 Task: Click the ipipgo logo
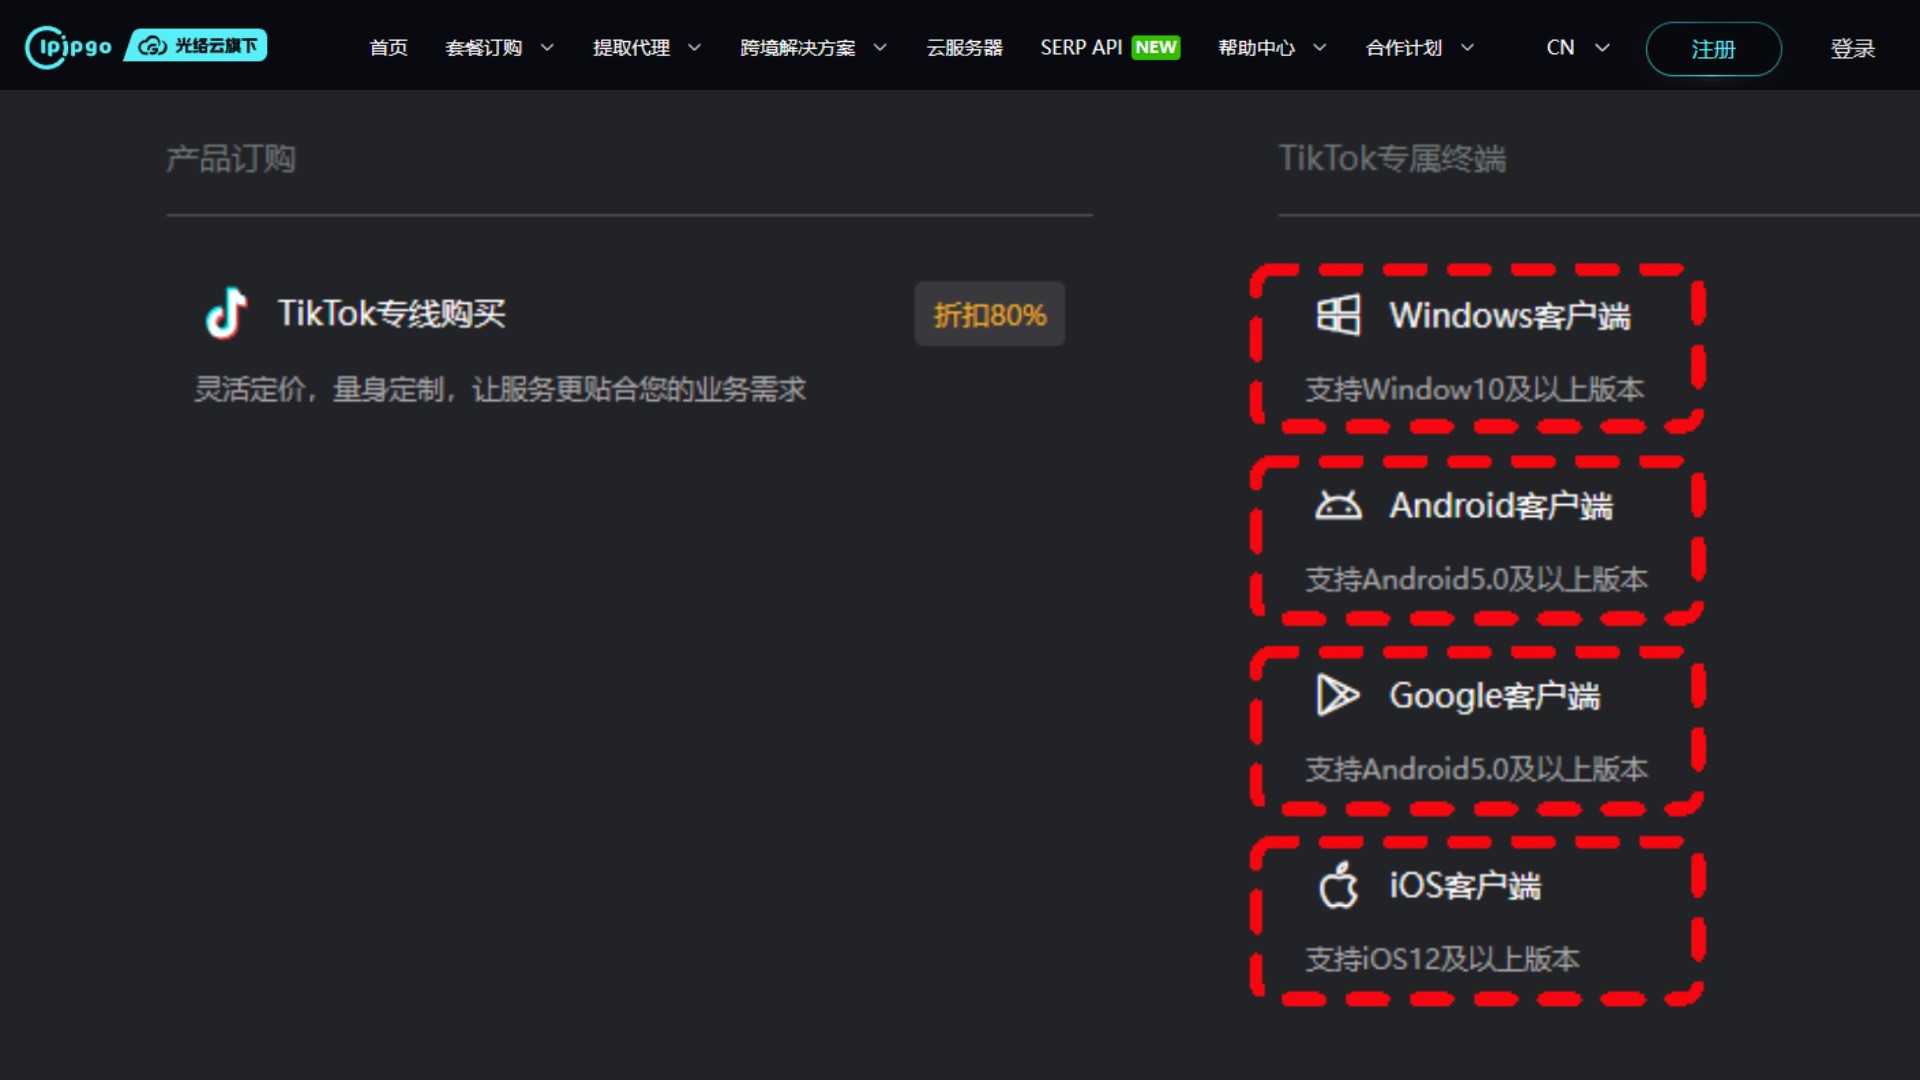(66, 46)
